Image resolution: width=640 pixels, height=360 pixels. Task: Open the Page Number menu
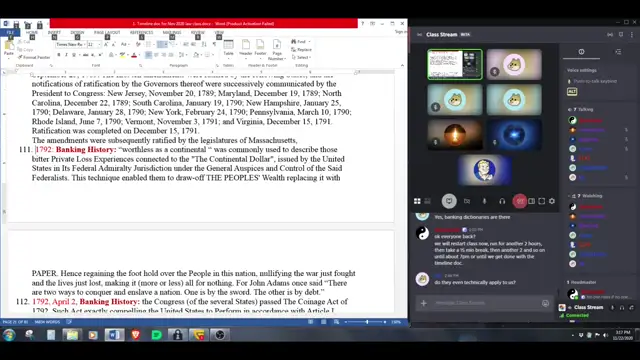[277, 49]
